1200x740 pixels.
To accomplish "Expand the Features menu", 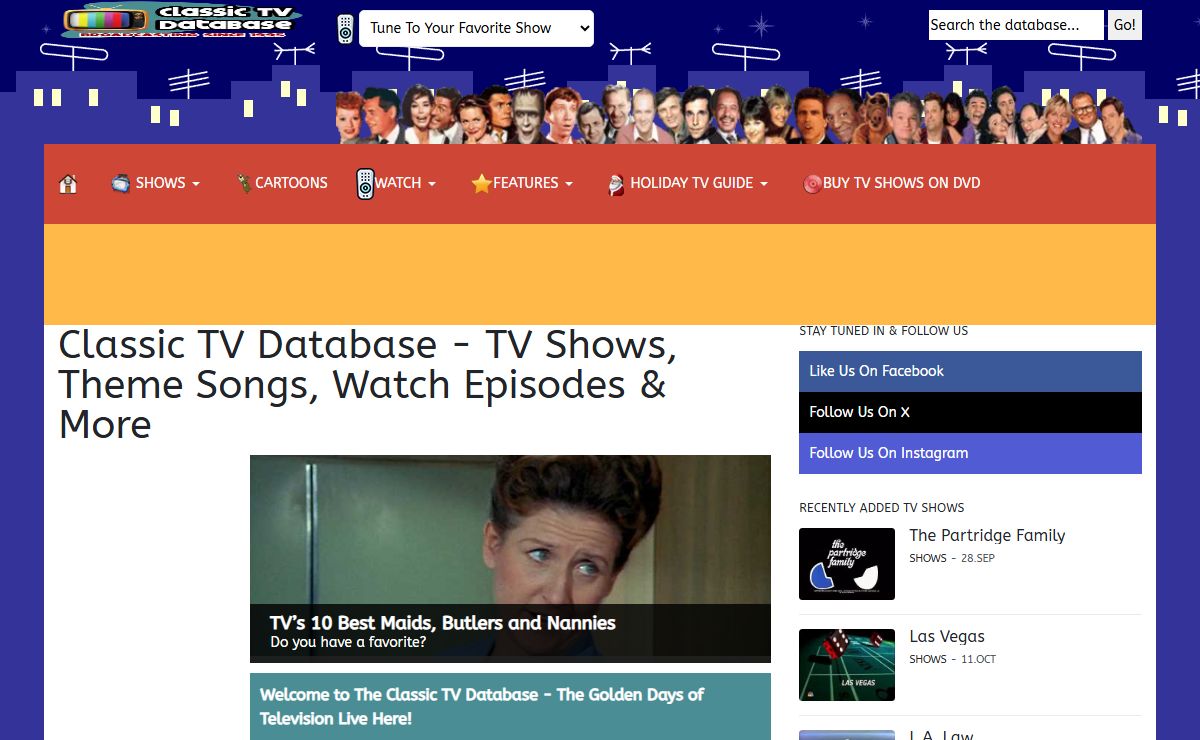I will pos(533,183).
